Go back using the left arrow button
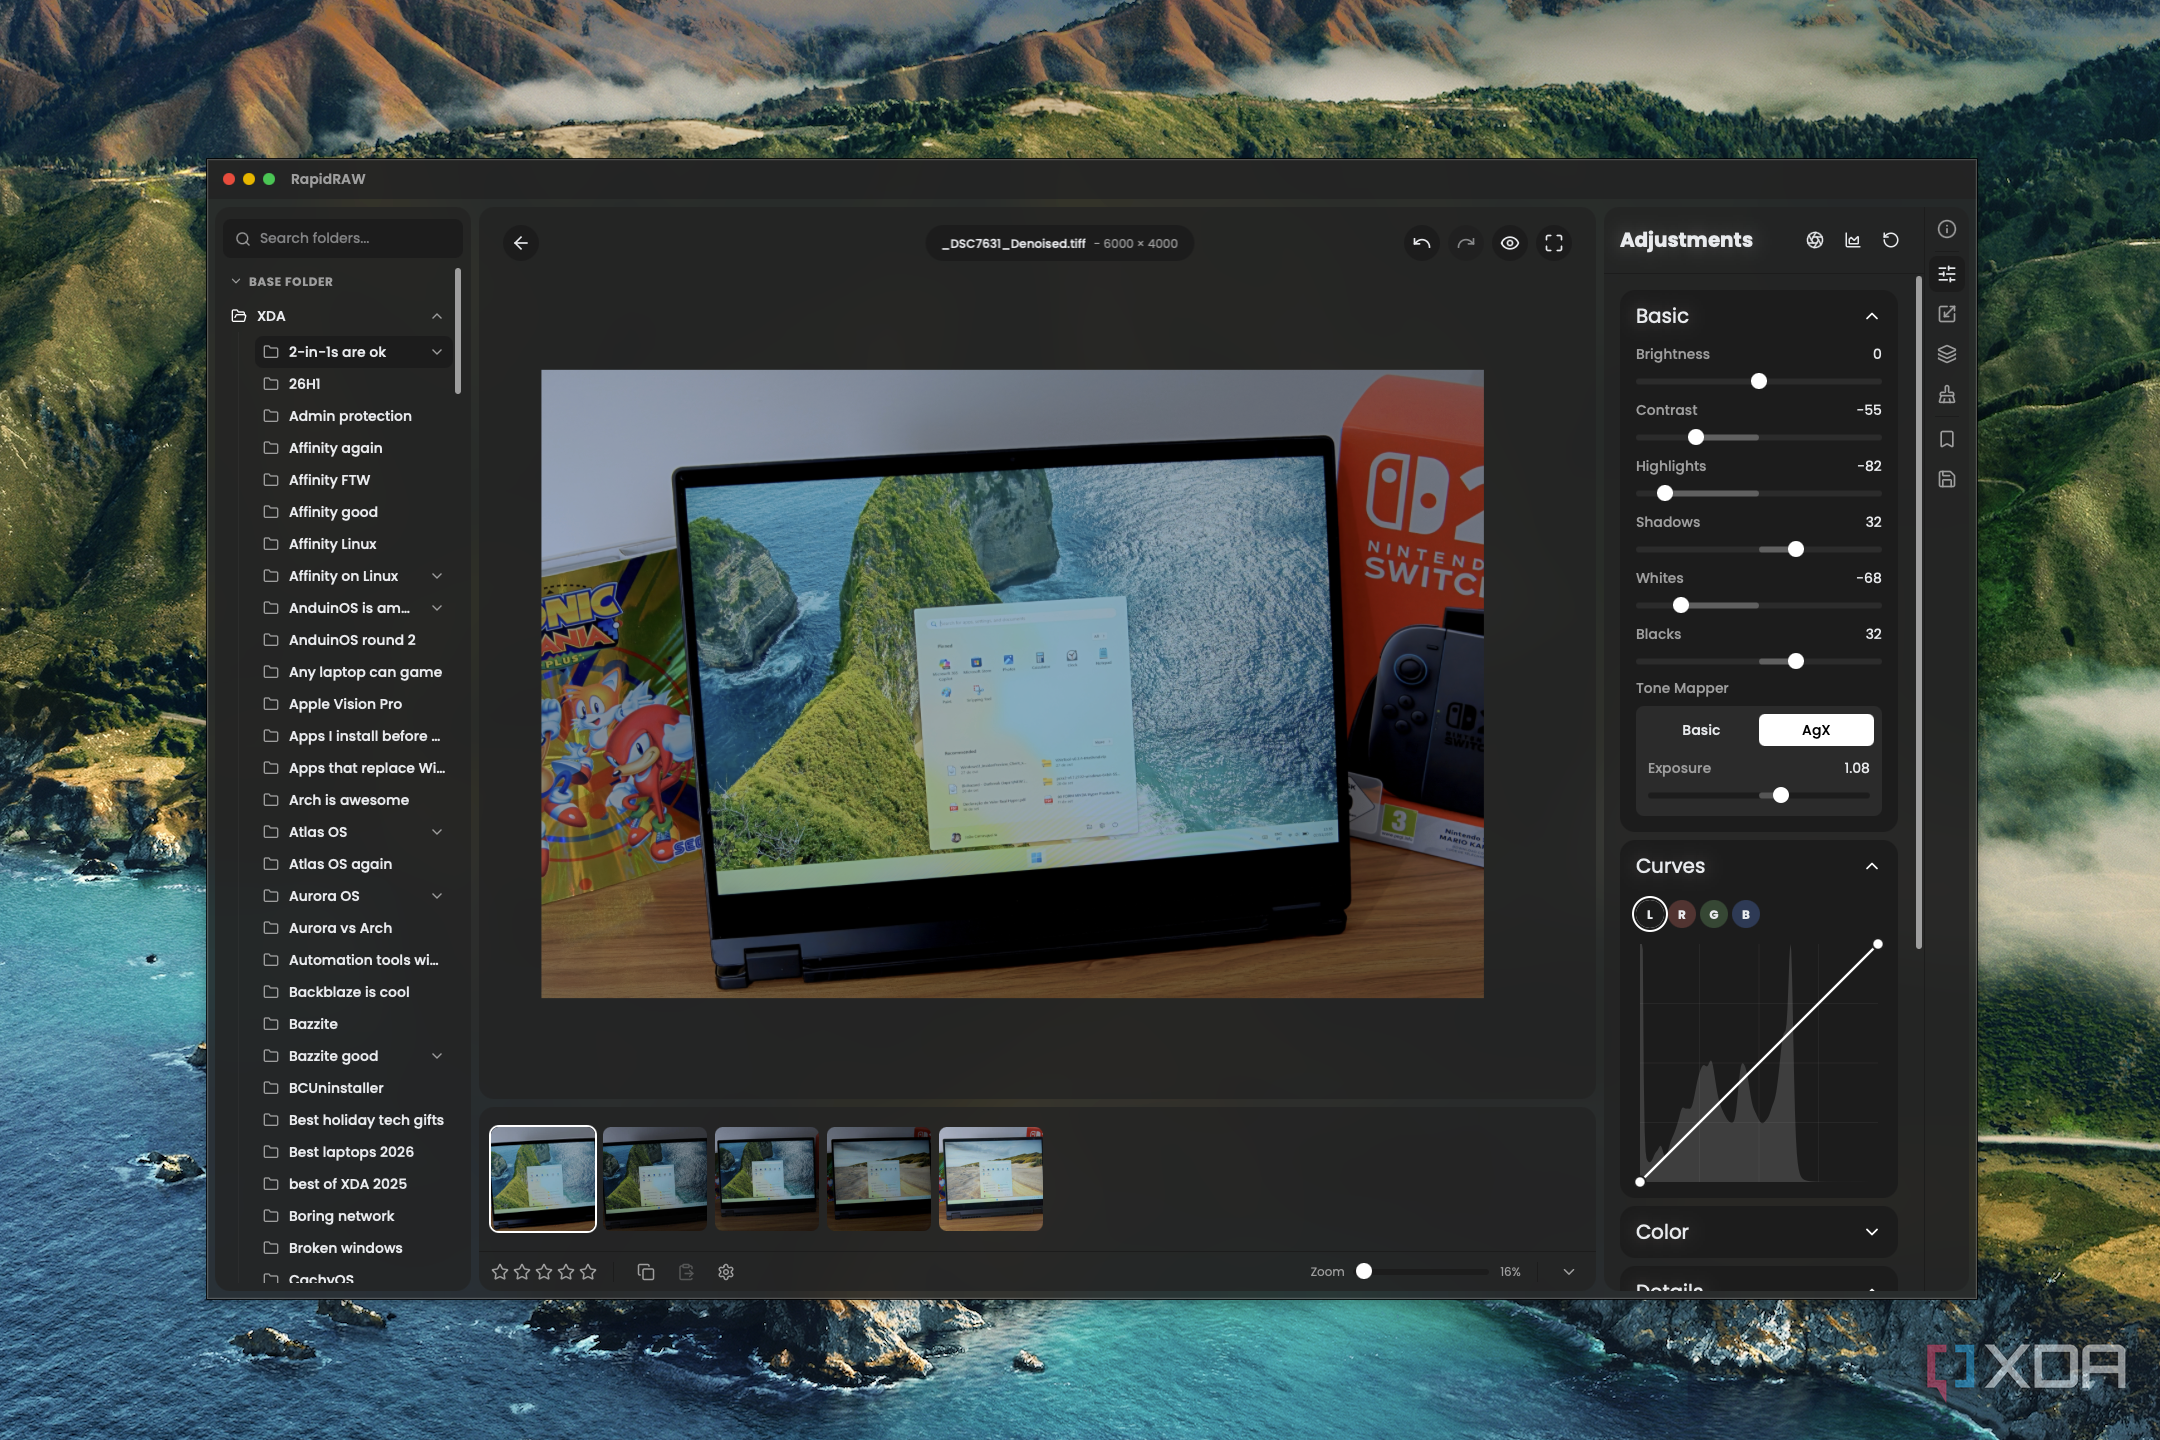Viewport: 2160px width, 1440px height. coord(521,243)
